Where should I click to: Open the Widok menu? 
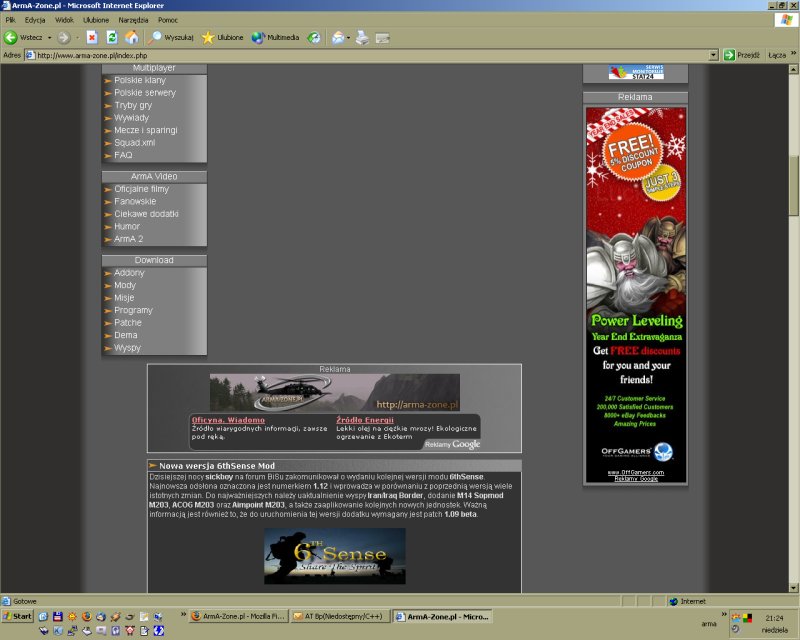(64, 20)
